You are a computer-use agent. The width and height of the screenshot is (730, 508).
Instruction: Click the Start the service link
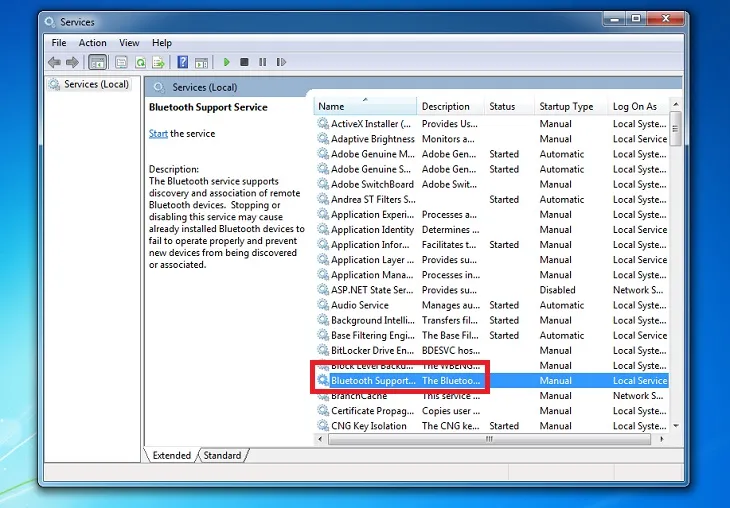[158, 133]
